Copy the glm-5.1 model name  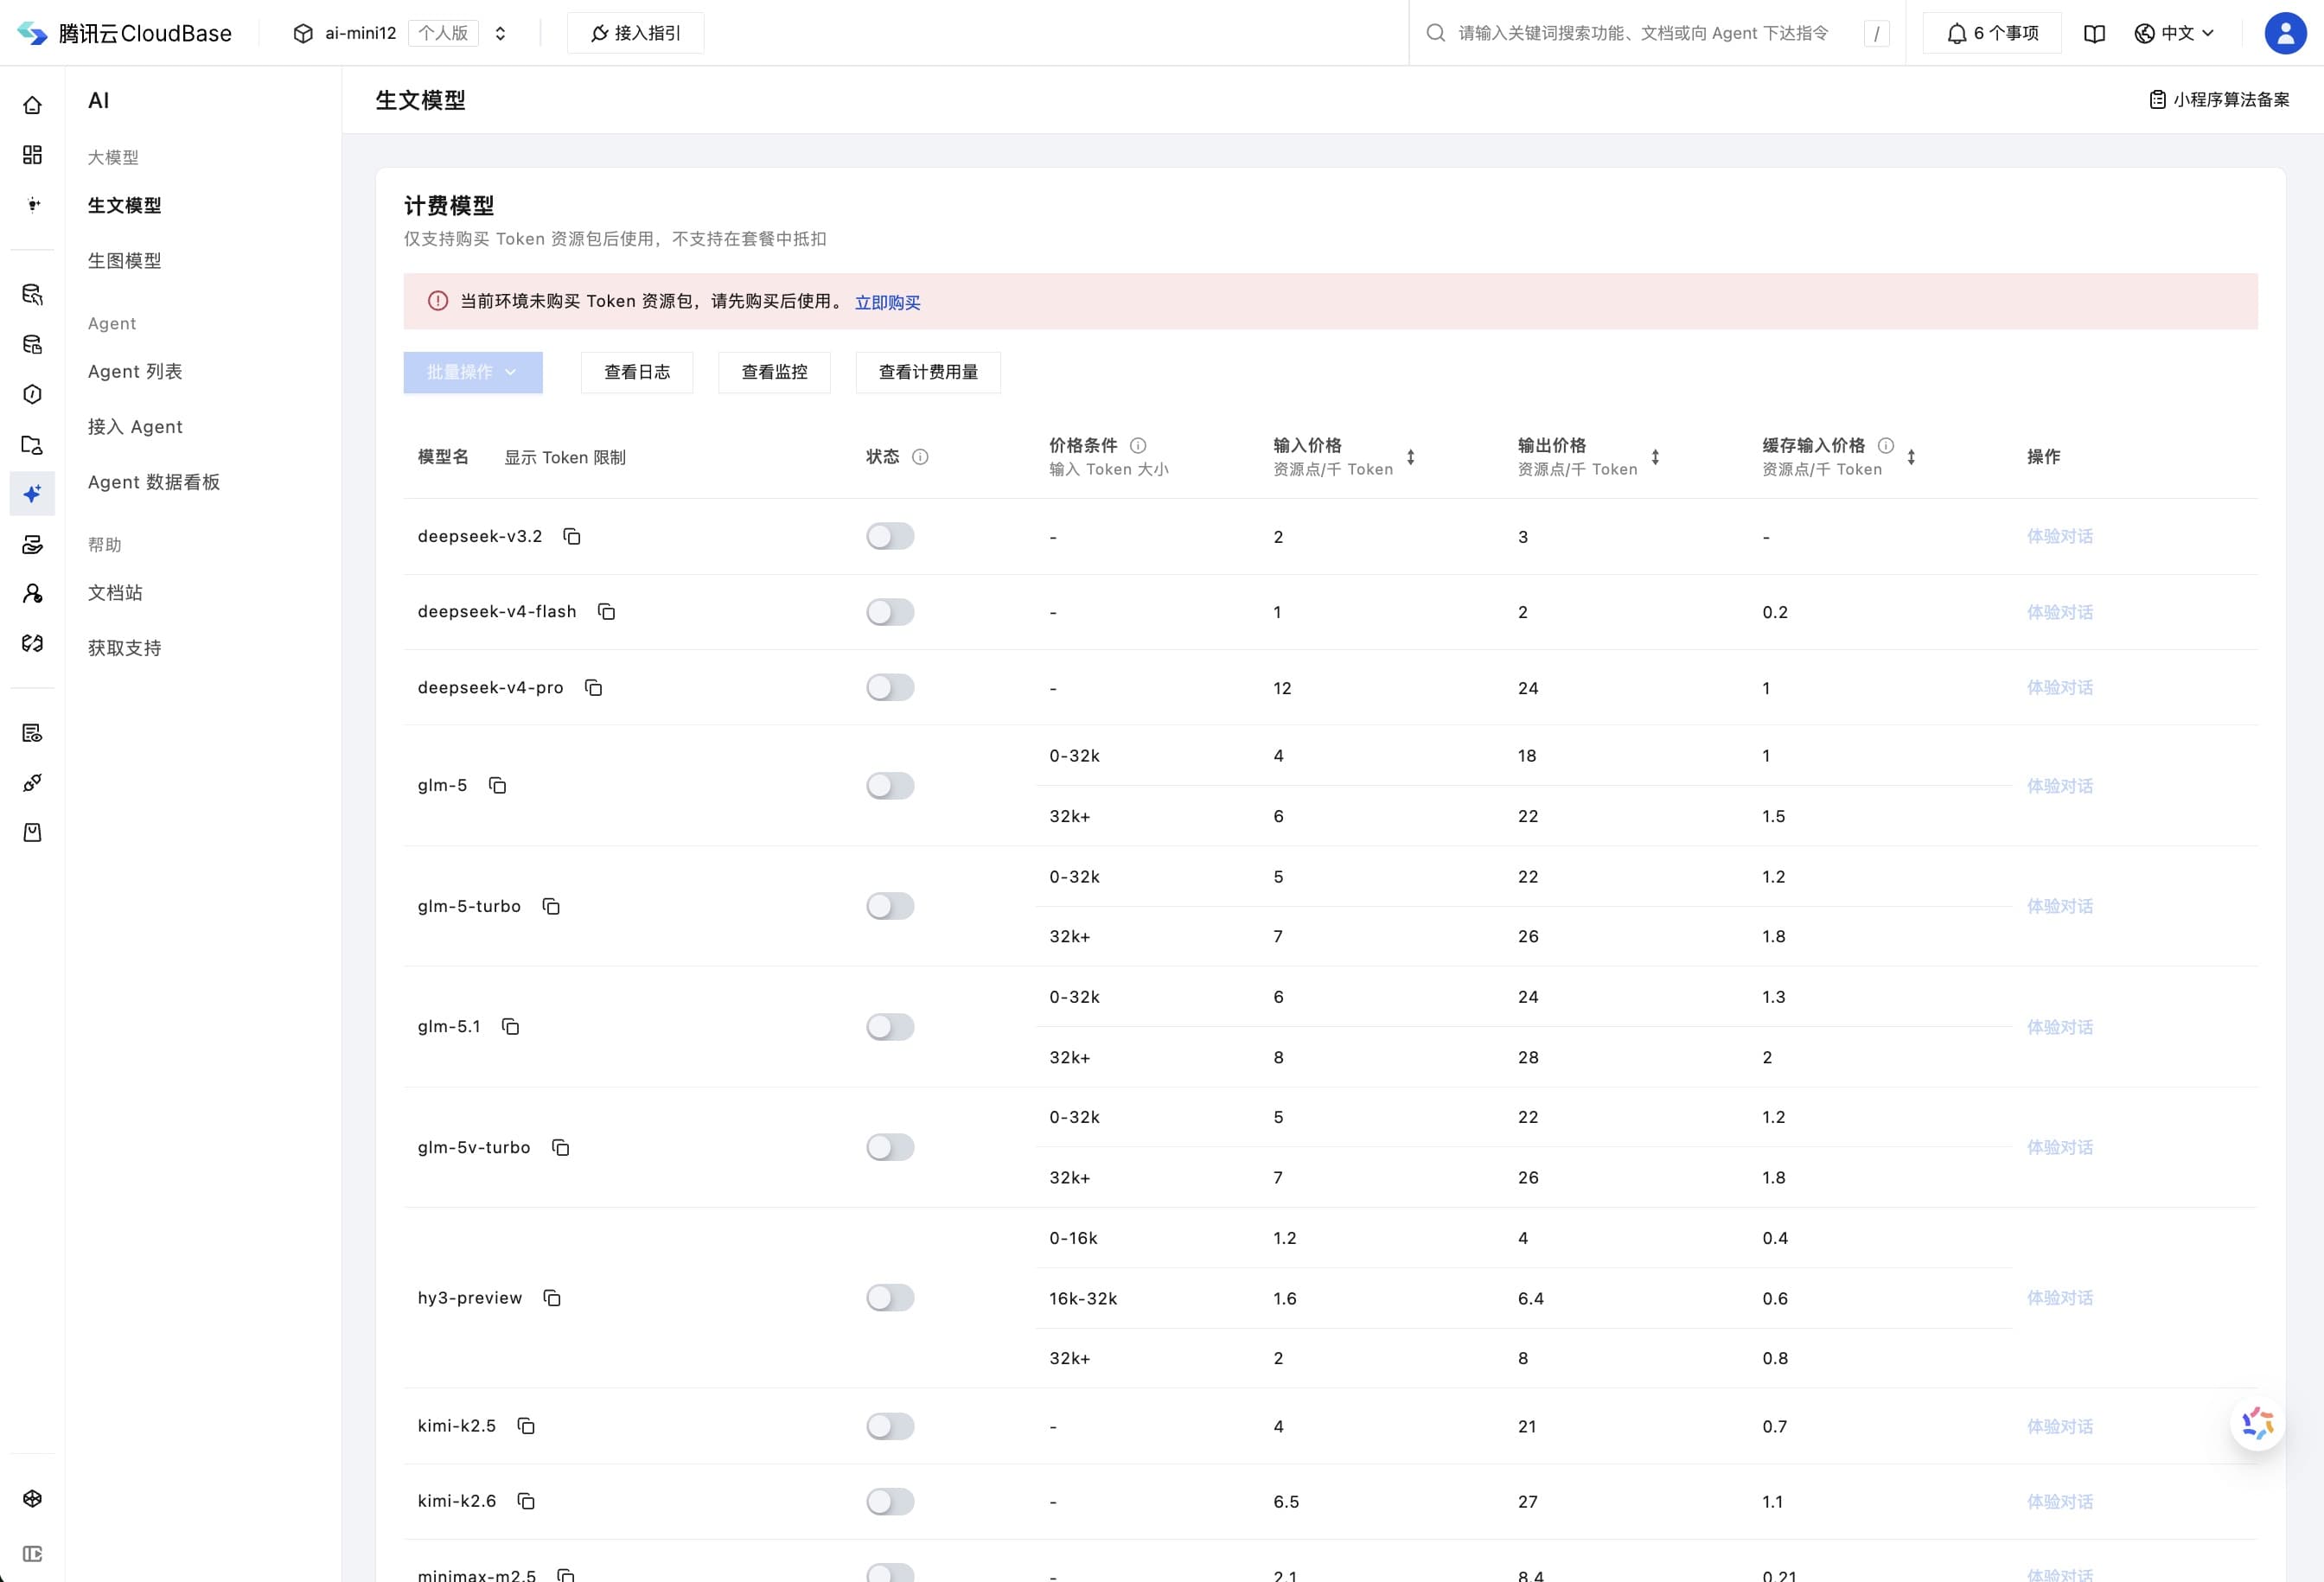click(510, 1027)
